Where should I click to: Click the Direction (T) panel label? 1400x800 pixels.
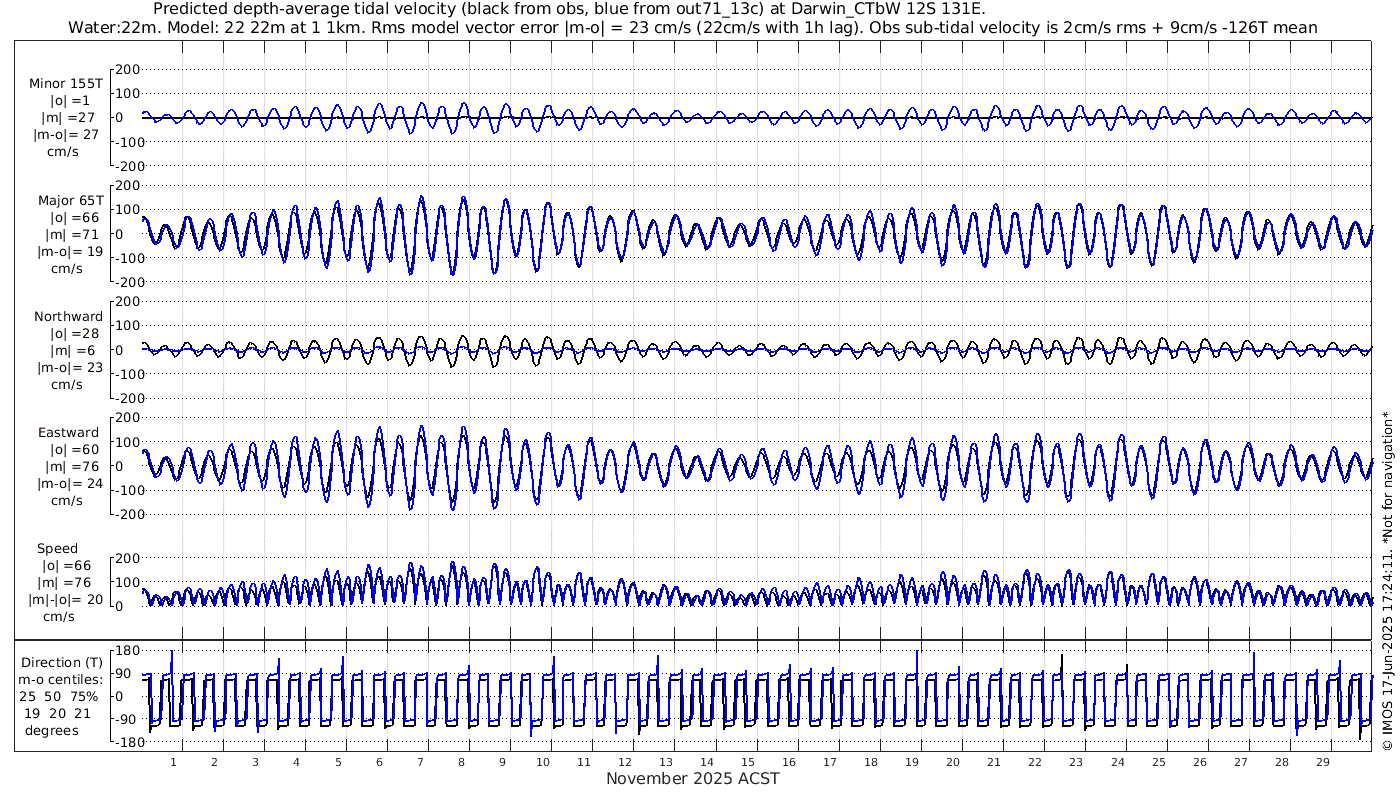pos(63,662)
